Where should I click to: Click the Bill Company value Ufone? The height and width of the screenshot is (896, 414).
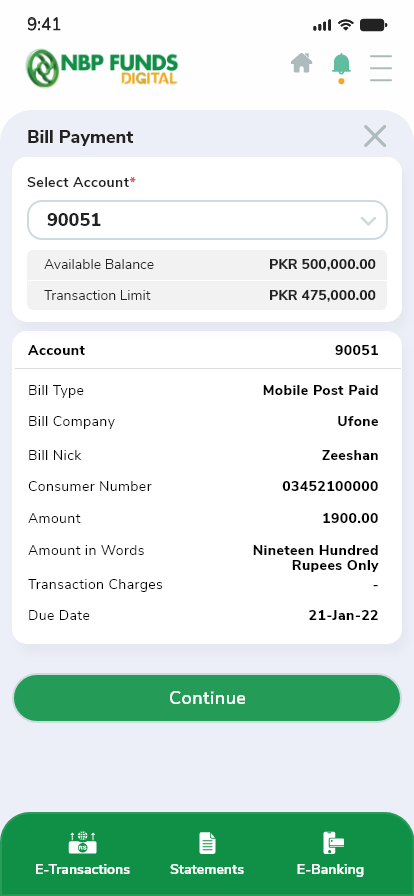[358, 421]
